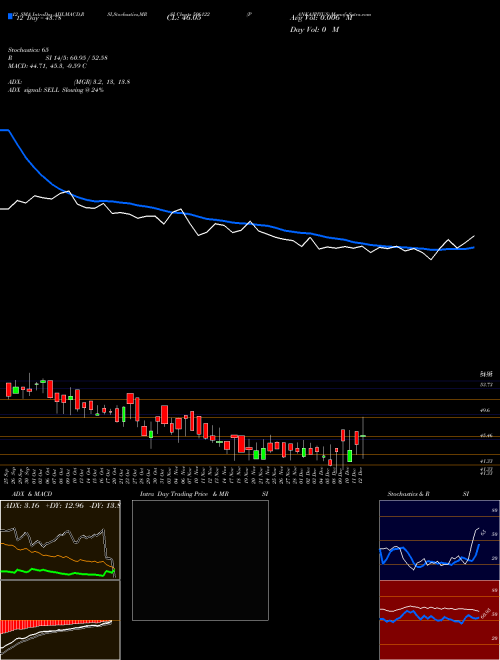Select the 'ADX: 3.16' value in the ADX panel

click(21, 506)
